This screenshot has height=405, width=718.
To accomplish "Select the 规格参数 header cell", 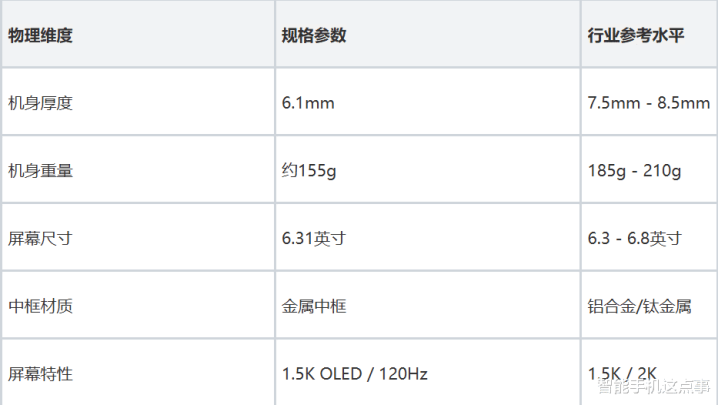I will point(314,35).
